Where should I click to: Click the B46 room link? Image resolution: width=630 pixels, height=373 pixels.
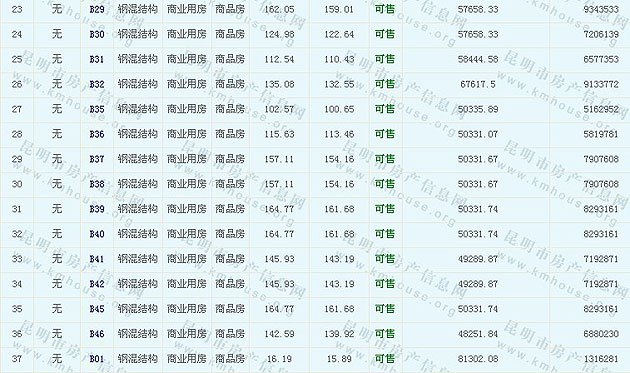tap(97, 334)
